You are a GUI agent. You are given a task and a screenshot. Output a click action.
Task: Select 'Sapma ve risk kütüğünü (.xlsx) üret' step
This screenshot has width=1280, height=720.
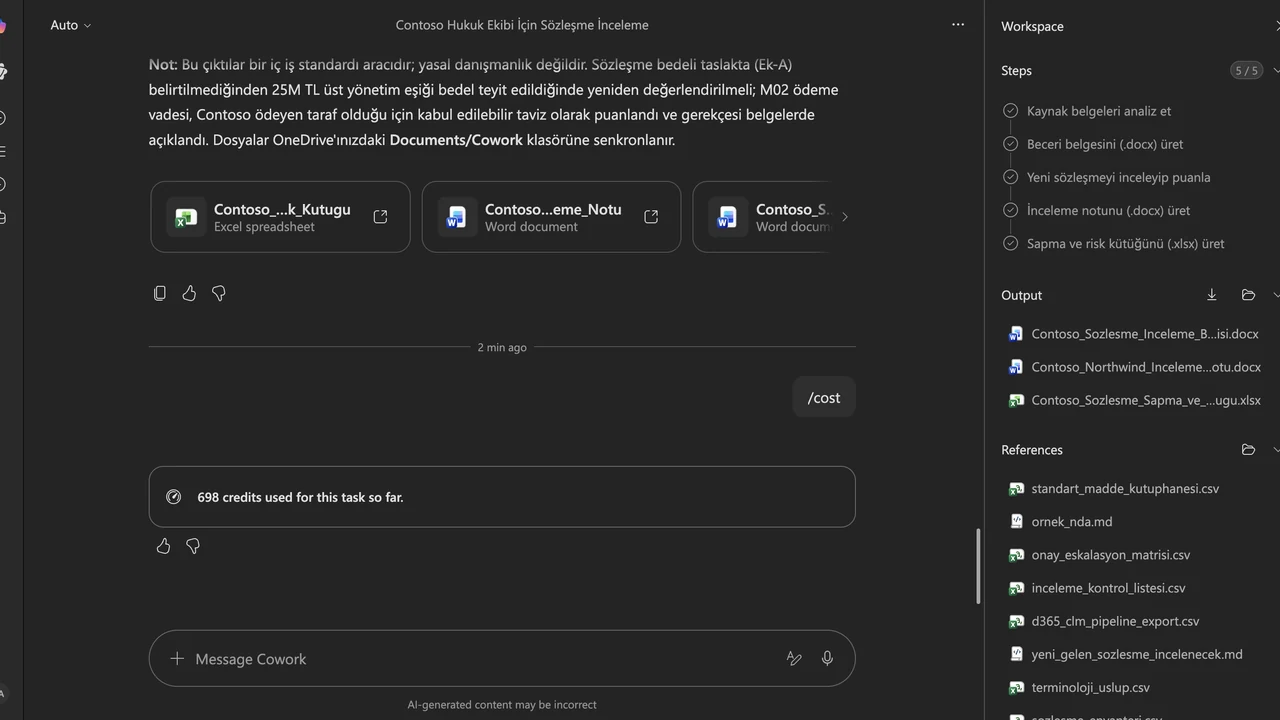1125,243
